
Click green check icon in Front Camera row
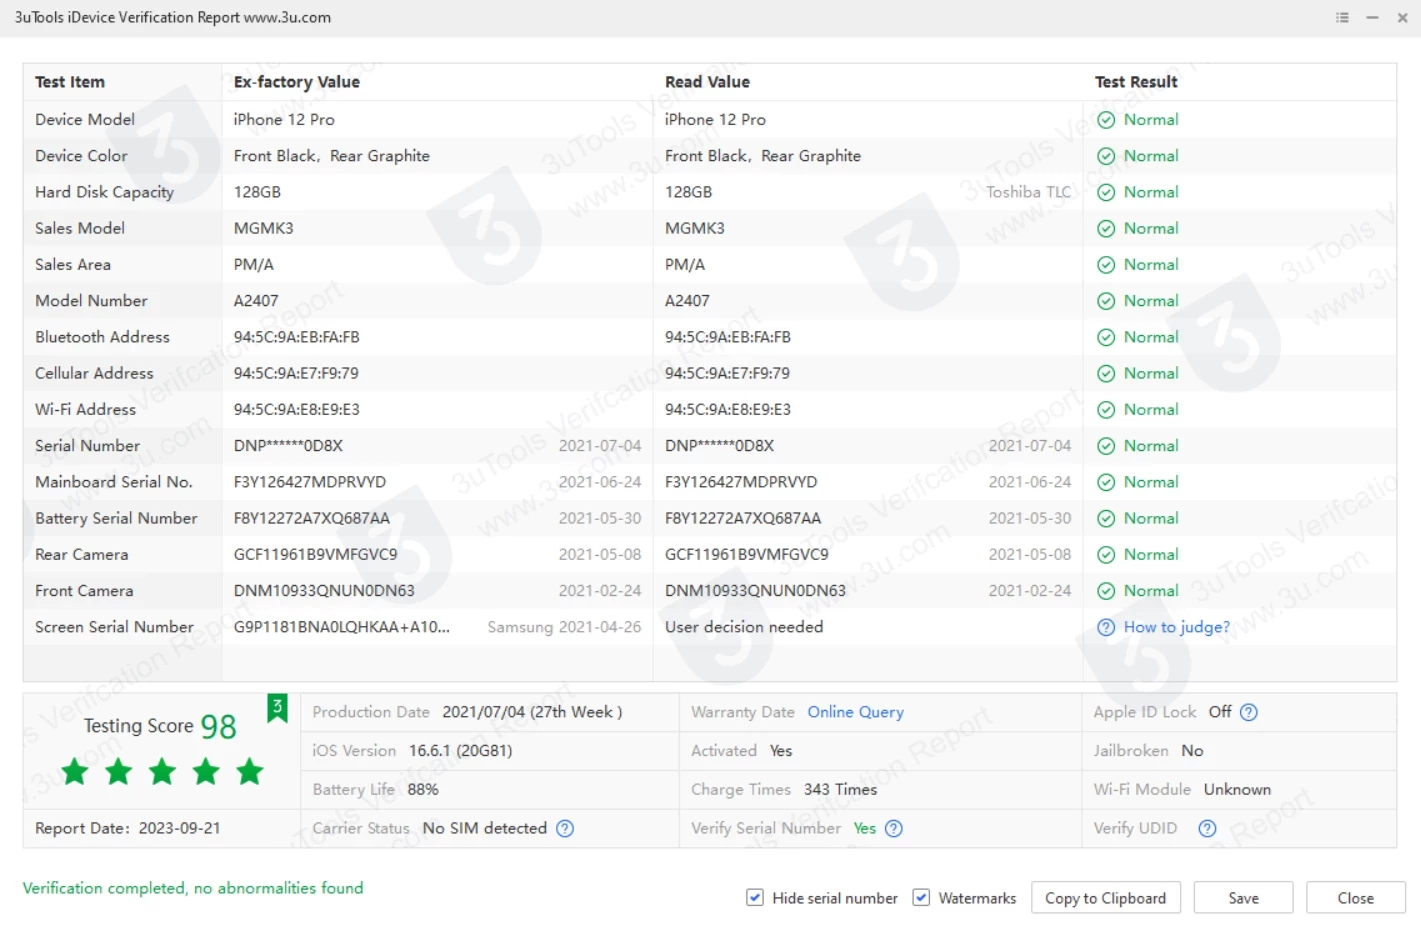[1106, 591]
